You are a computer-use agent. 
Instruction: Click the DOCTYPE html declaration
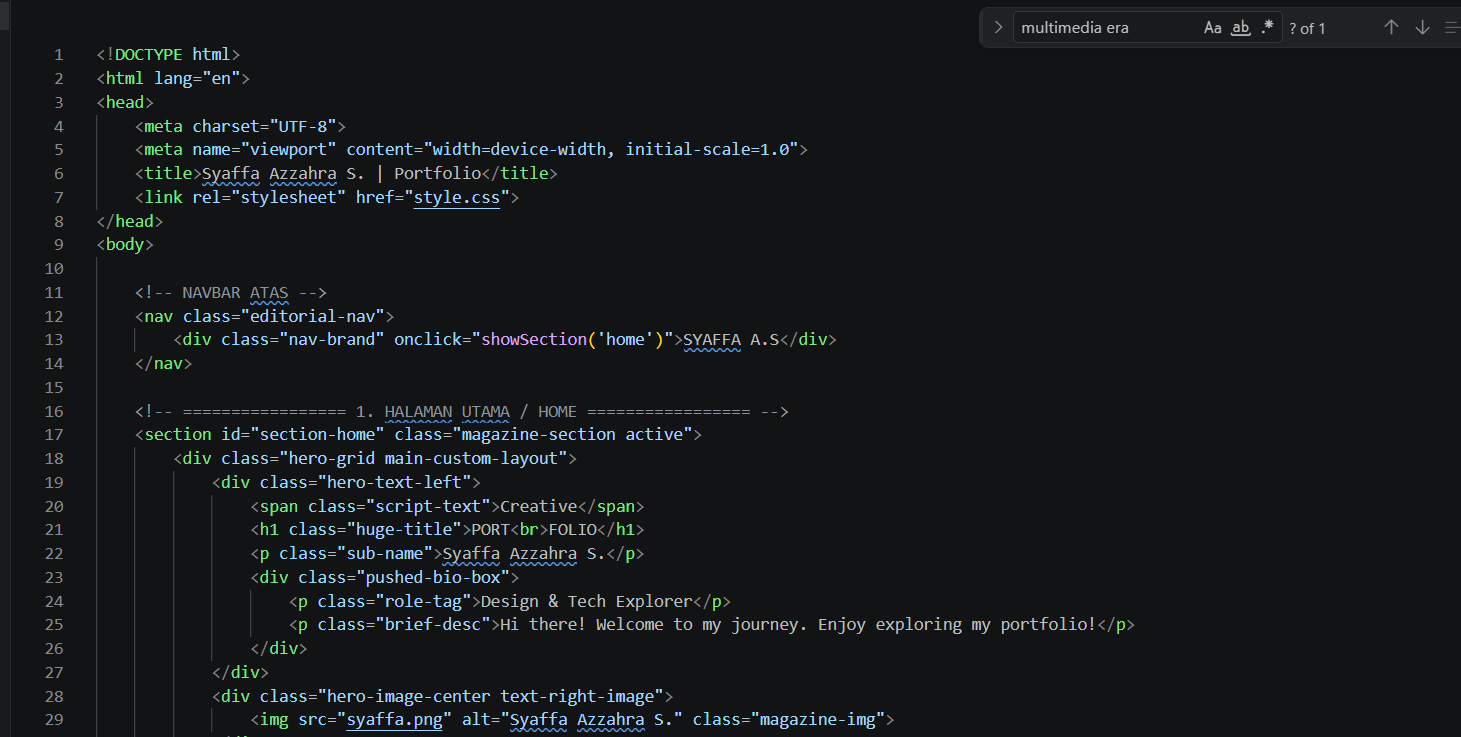168,55
